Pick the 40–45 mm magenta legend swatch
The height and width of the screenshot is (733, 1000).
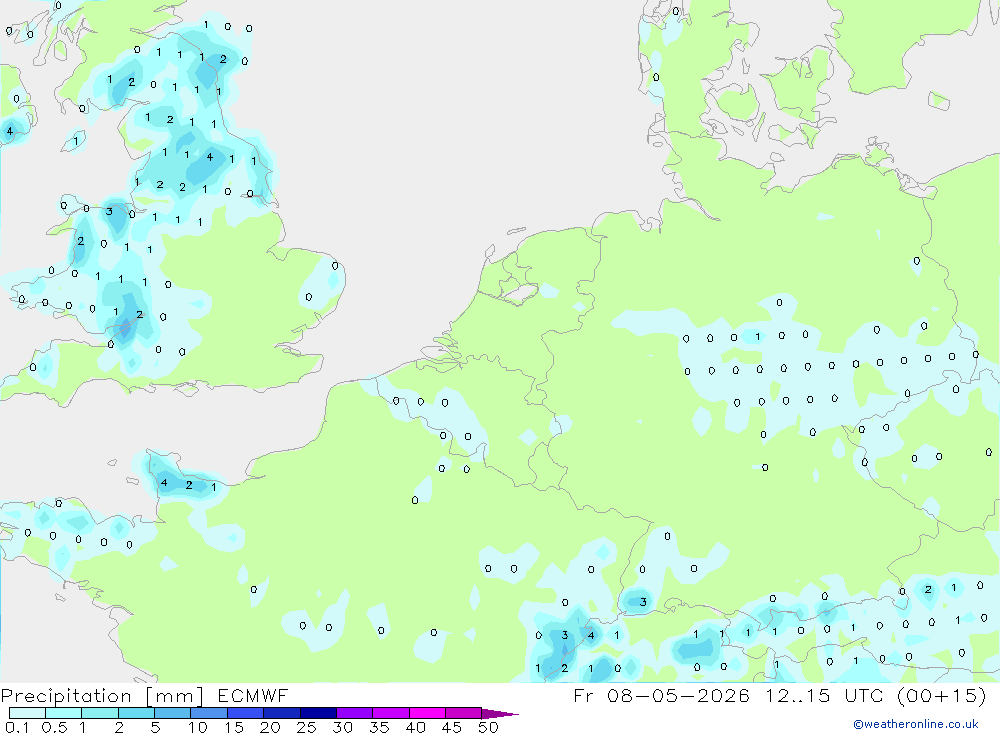427,713
